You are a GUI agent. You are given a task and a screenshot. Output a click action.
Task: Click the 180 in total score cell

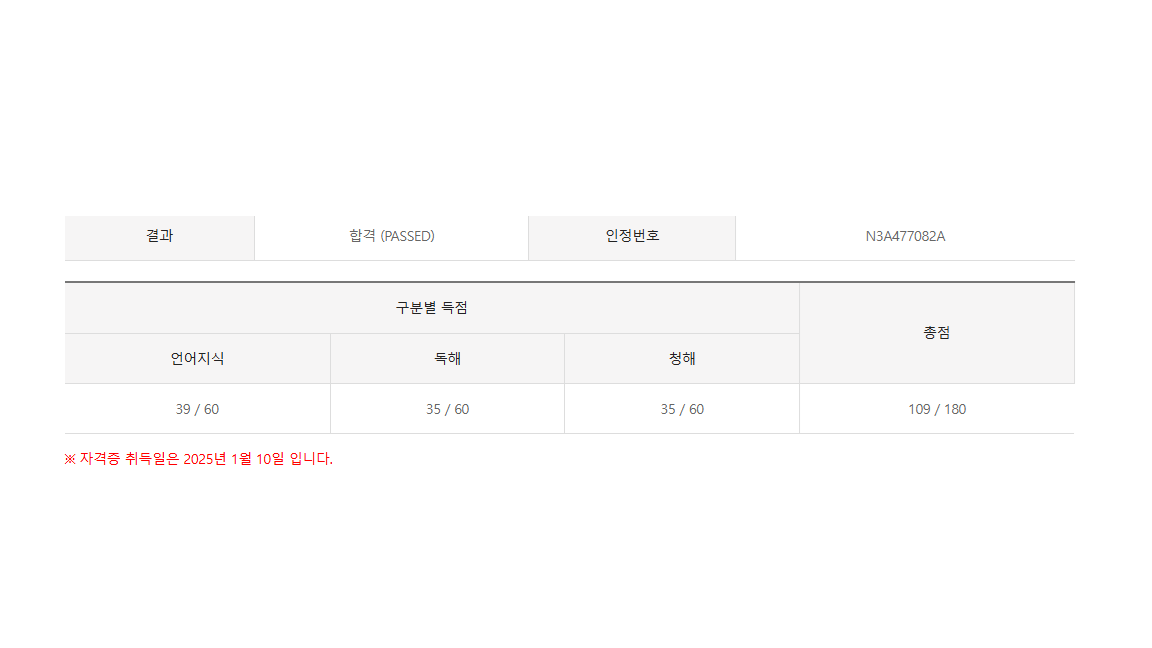(x=954, y=409)
